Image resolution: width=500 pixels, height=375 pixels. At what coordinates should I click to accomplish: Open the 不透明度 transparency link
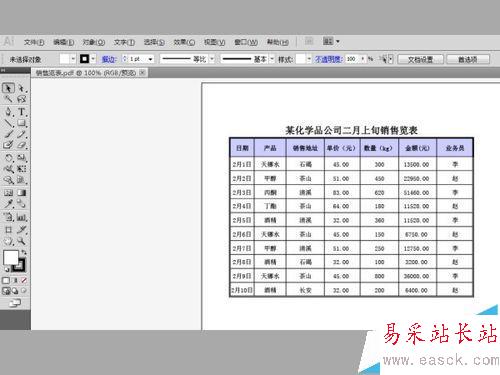pos(329,59)
